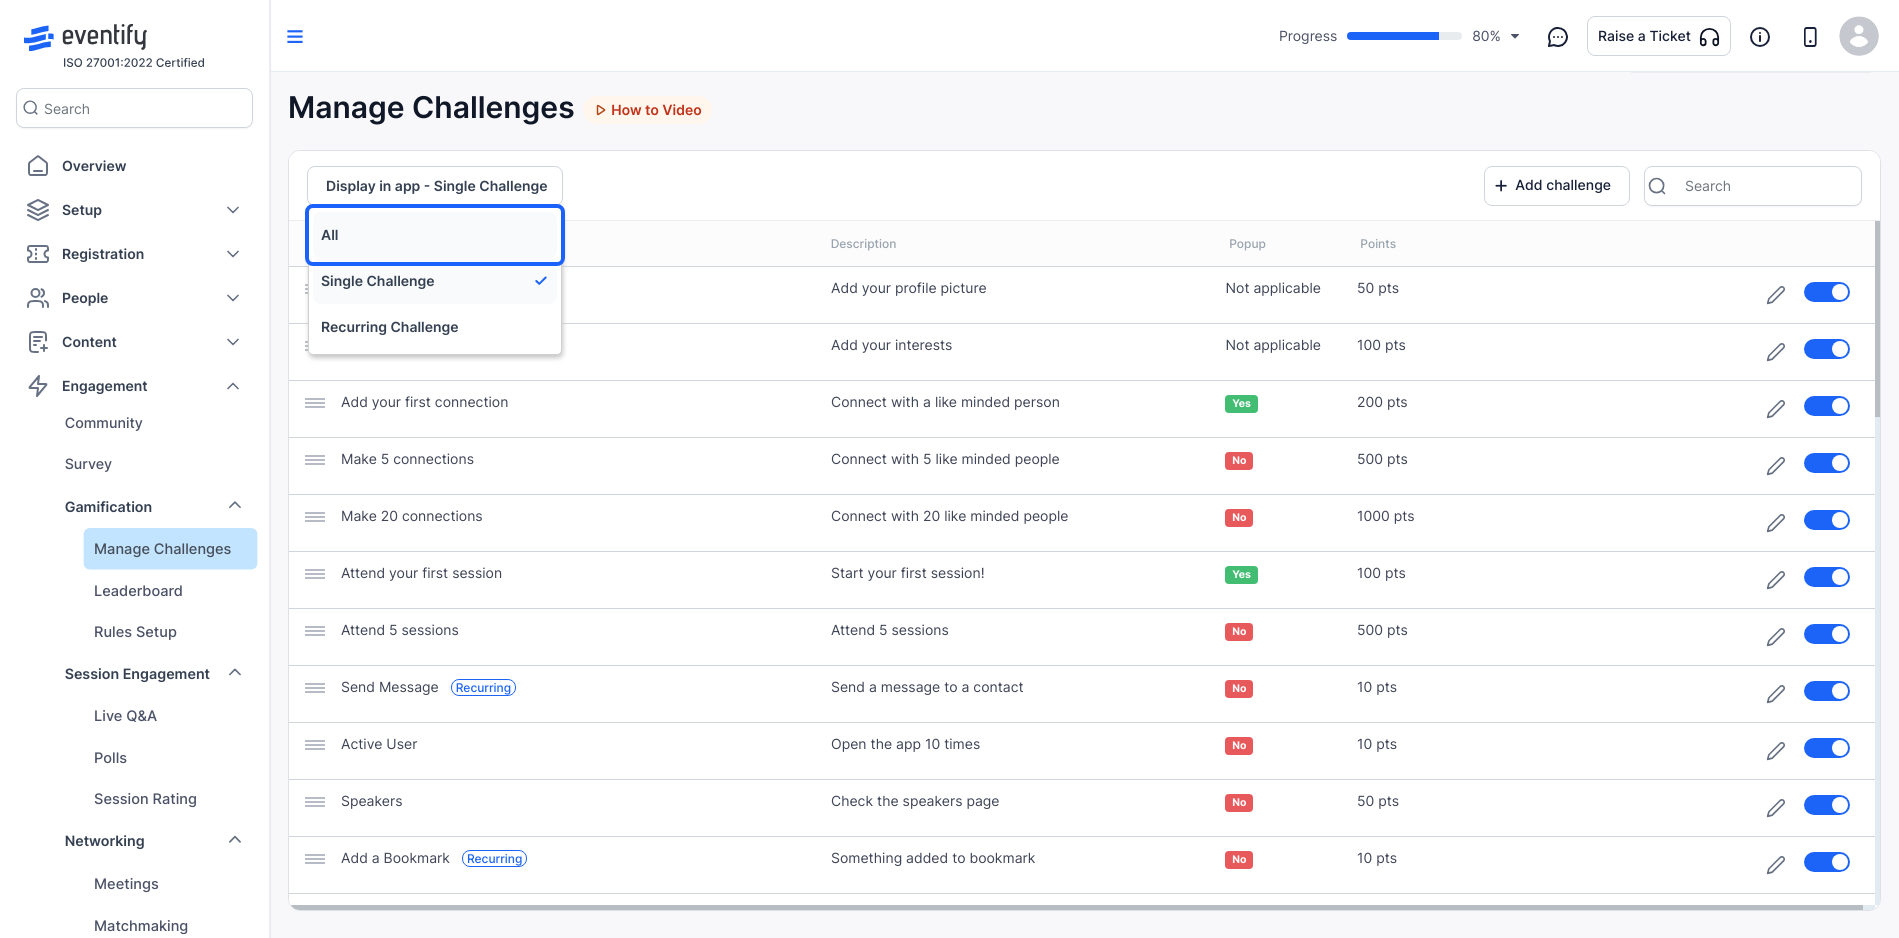The height and width of the screenshot is (938, 1899).
Task: Click the info circle icon
Action: (x=1760, y=37)
